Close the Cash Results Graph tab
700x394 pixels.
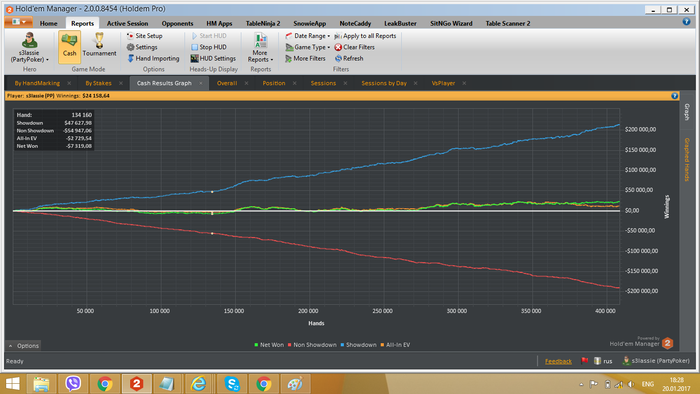pos(201,83)
